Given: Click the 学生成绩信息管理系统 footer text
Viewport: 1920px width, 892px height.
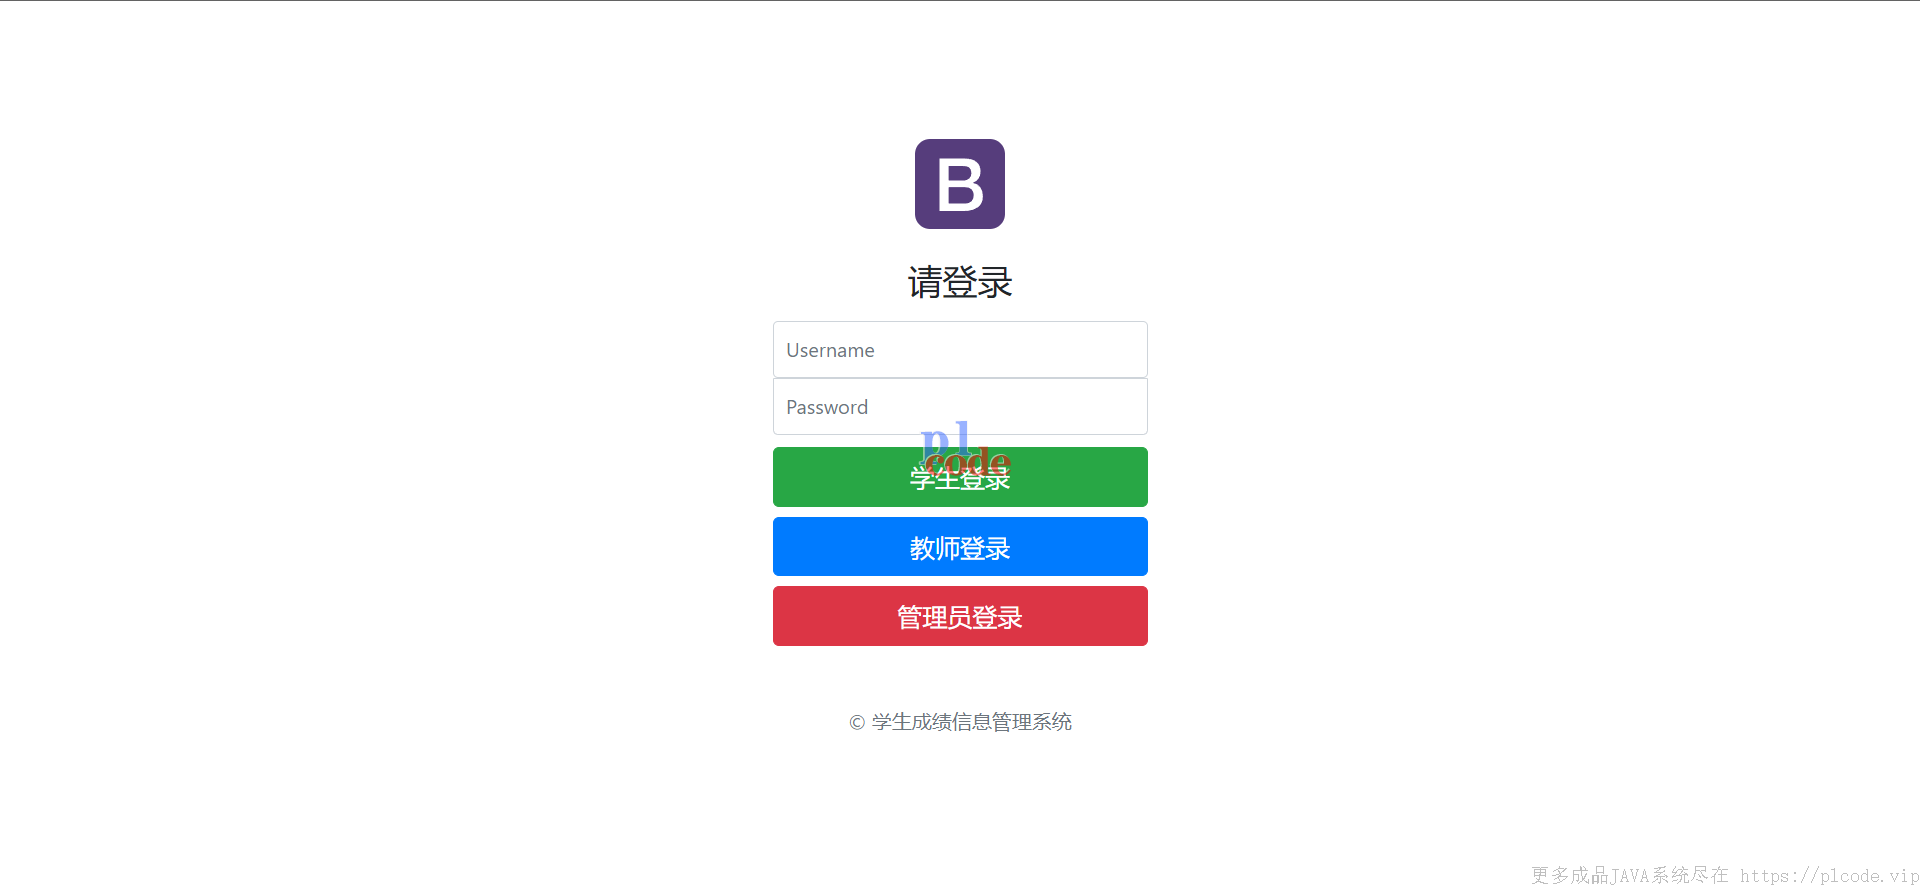Looking at the screenshot, I should (971, 722).
